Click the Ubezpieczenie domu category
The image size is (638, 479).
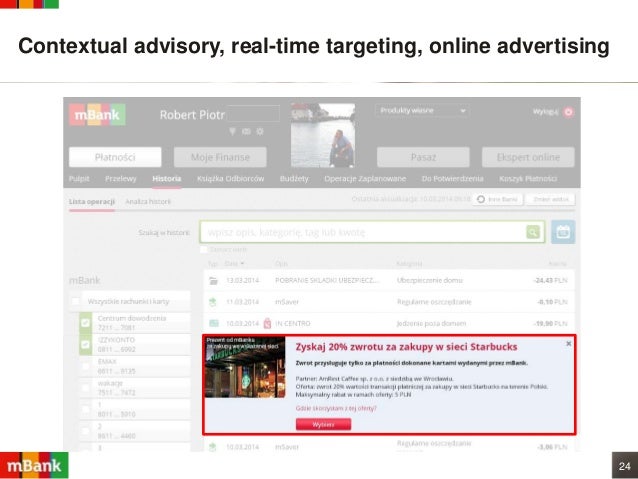pos(430,280)
